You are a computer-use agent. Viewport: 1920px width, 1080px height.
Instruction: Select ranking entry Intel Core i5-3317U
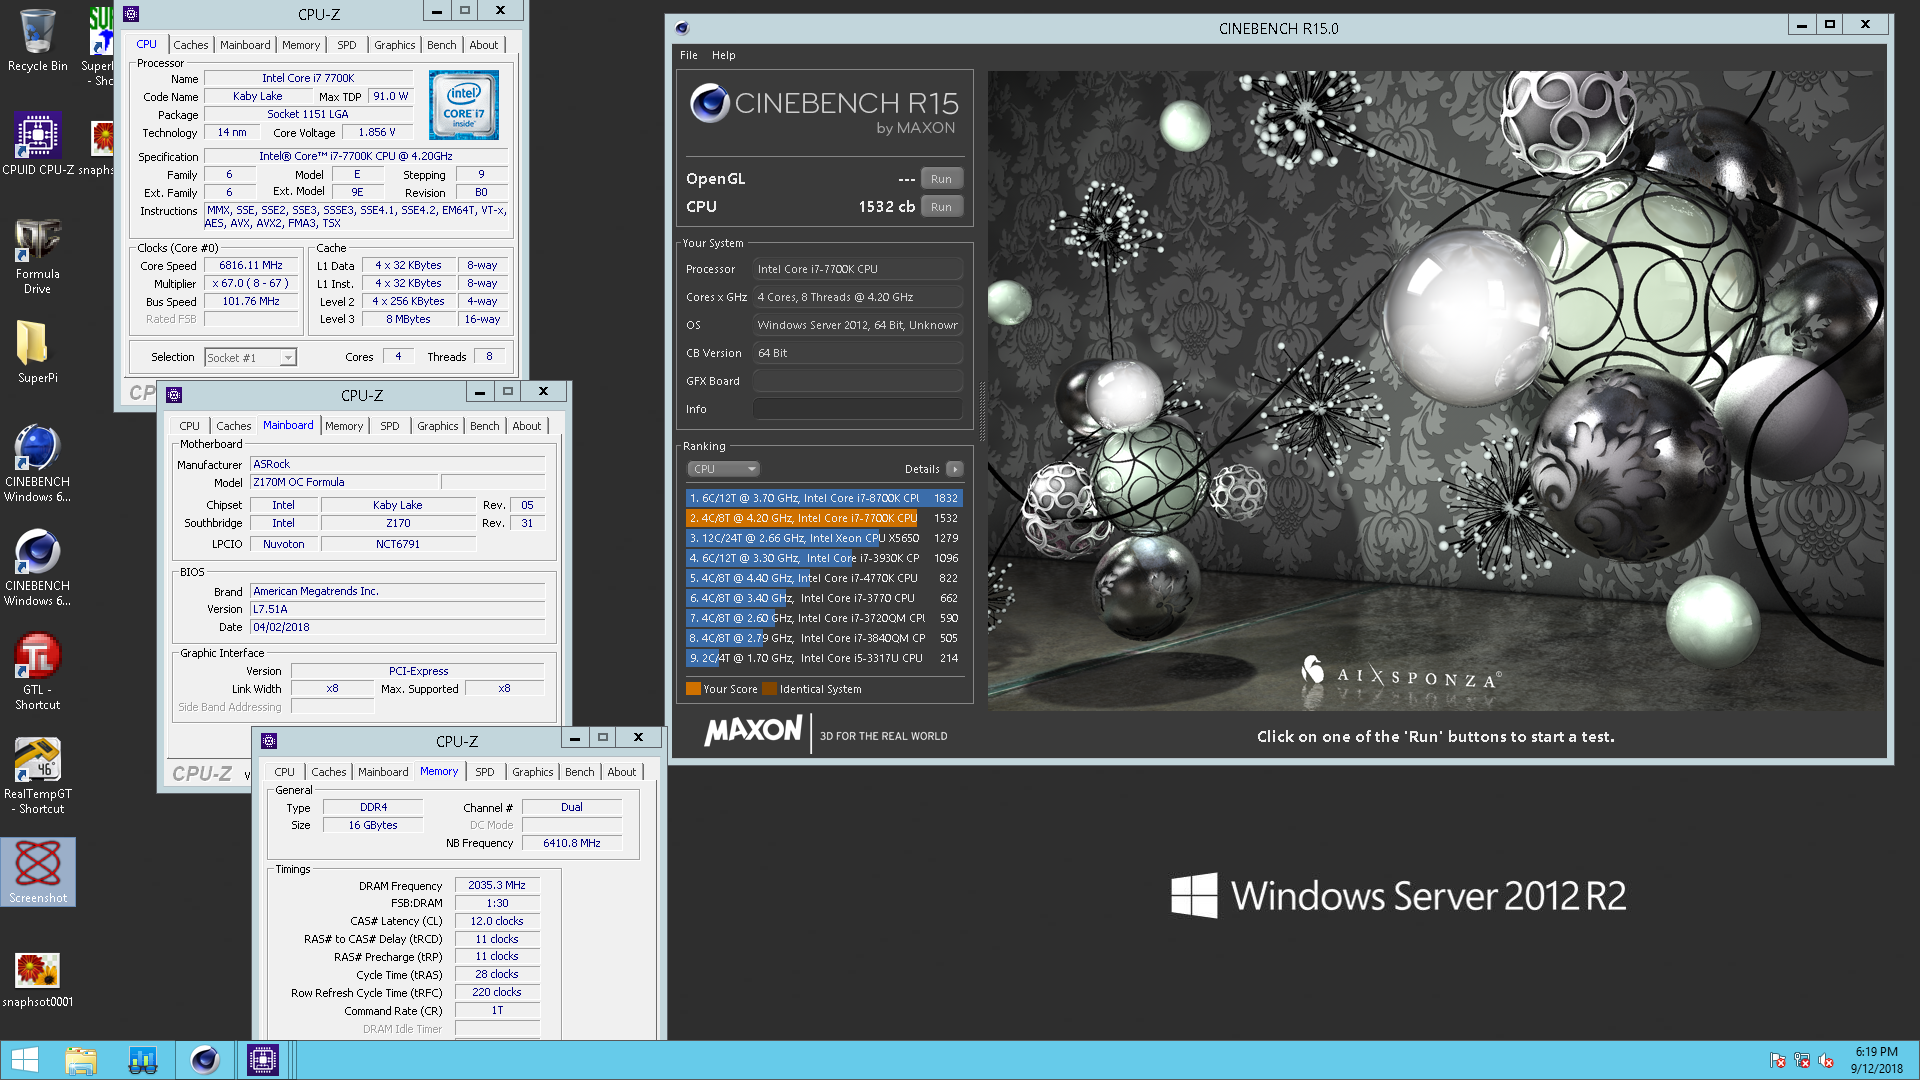click(x=823, y=658)
